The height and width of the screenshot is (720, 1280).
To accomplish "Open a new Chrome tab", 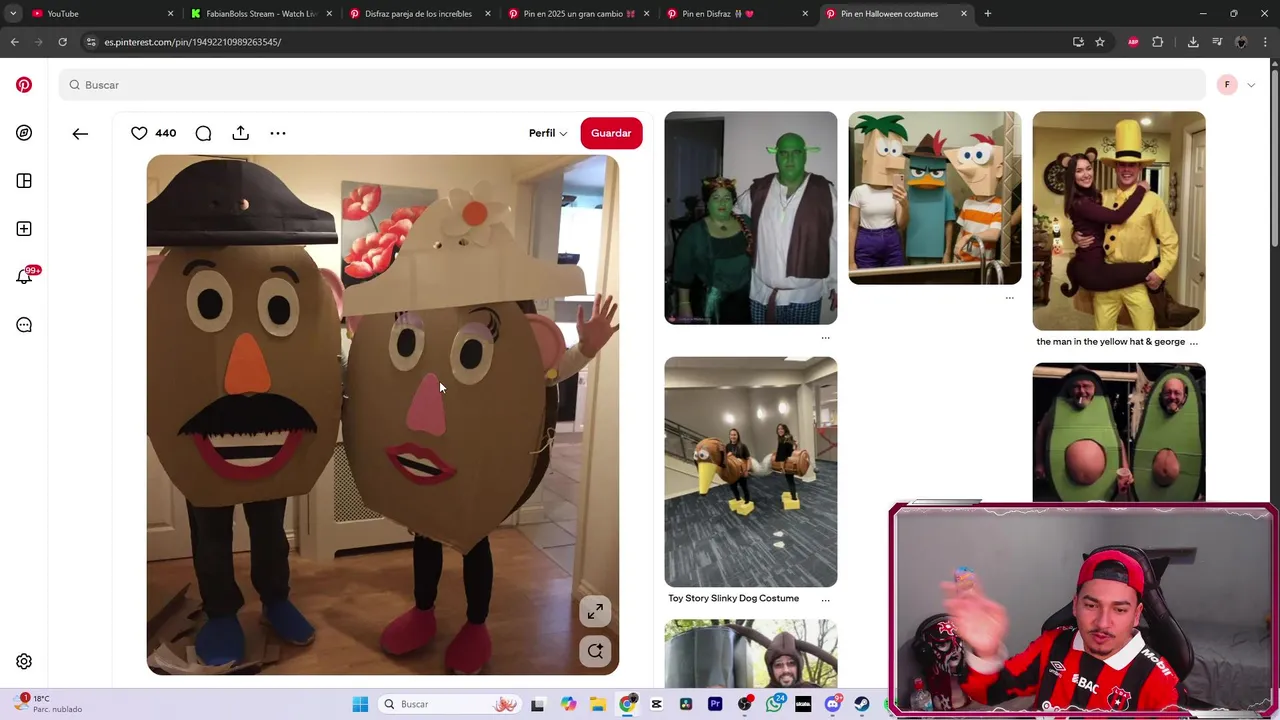I will [988, 14].
